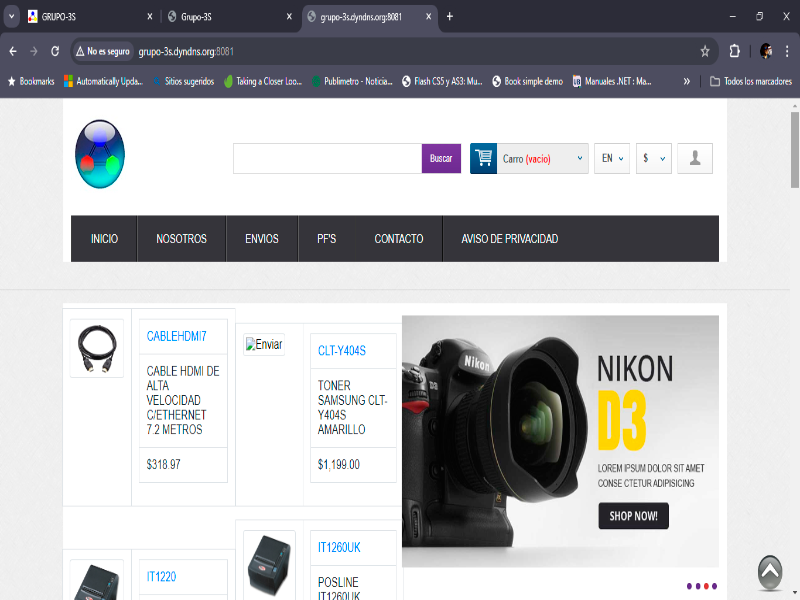Focus the product search input field
Viewport: 800px width, 600px height.
[328, 159]
